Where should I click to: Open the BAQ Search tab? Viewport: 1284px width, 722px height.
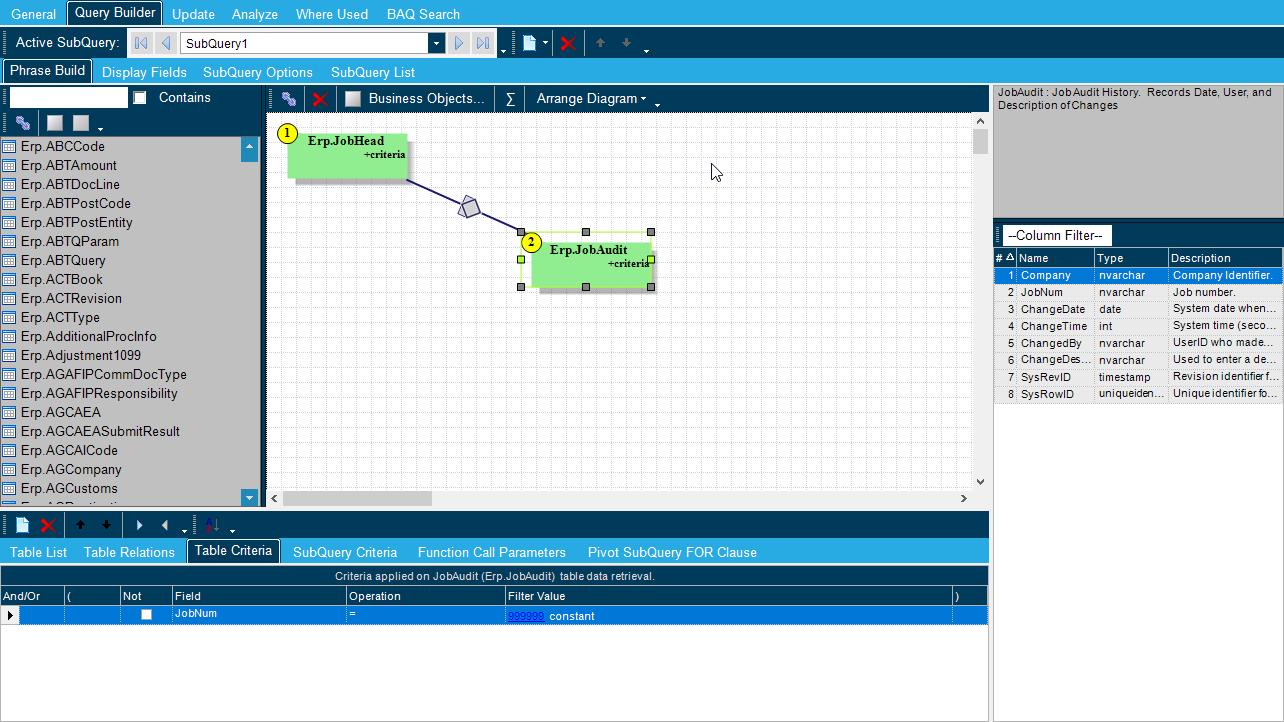tap(423, 14)
